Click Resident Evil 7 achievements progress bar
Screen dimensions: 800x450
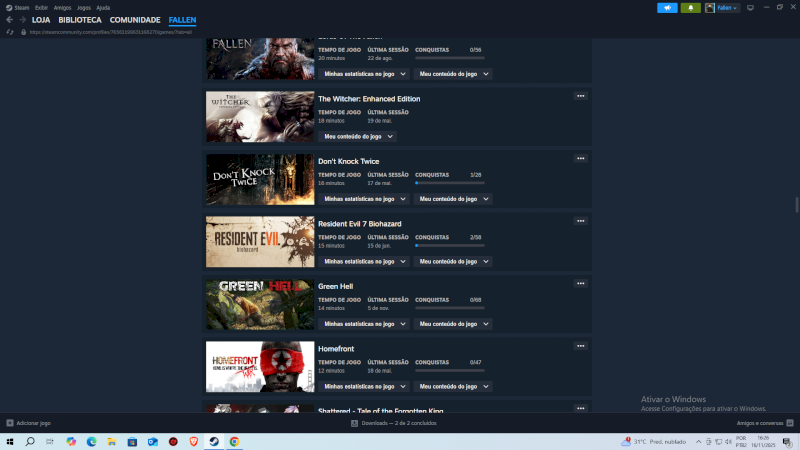pyautogui.click(x=449, y=245)
